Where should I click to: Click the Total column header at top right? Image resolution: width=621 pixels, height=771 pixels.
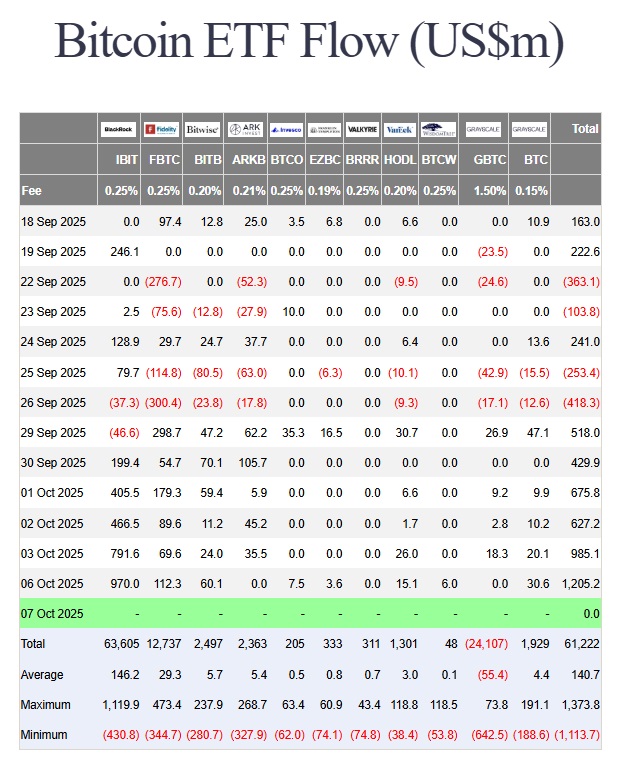pyautogui.click(x=585, y=129)
